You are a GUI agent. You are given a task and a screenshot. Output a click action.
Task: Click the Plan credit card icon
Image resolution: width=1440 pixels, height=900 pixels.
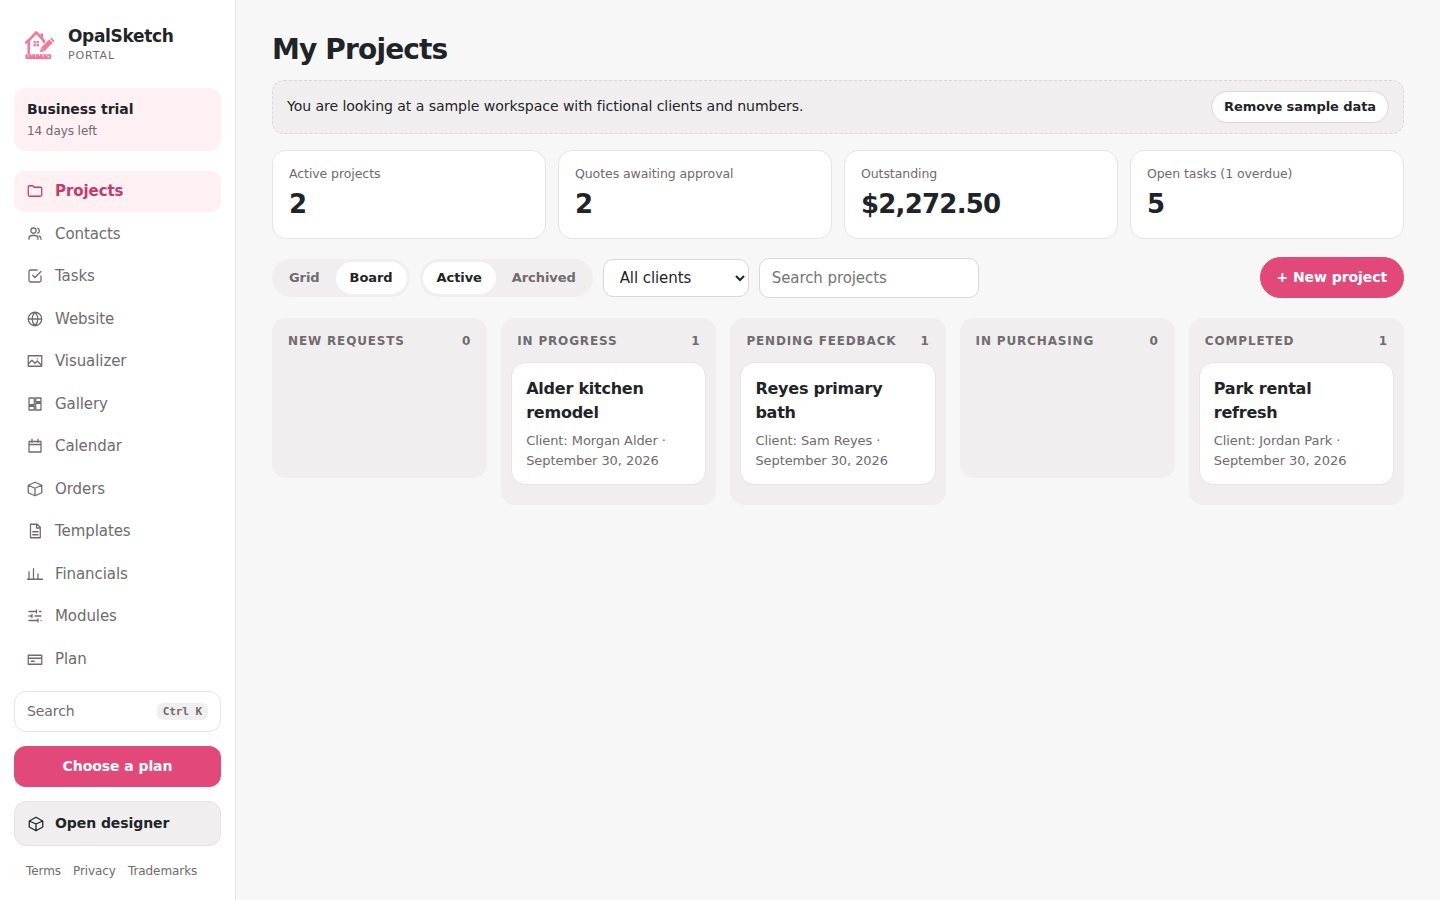click(x=35, y=659)
